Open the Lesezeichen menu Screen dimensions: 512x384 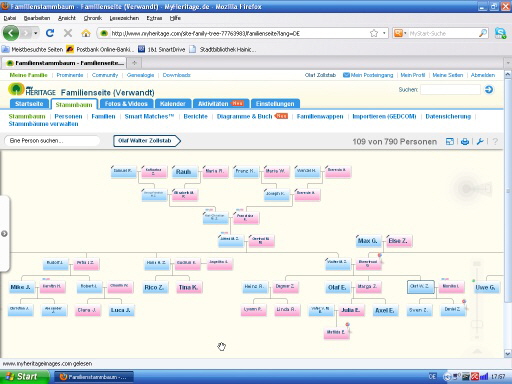tap(124, 18)
